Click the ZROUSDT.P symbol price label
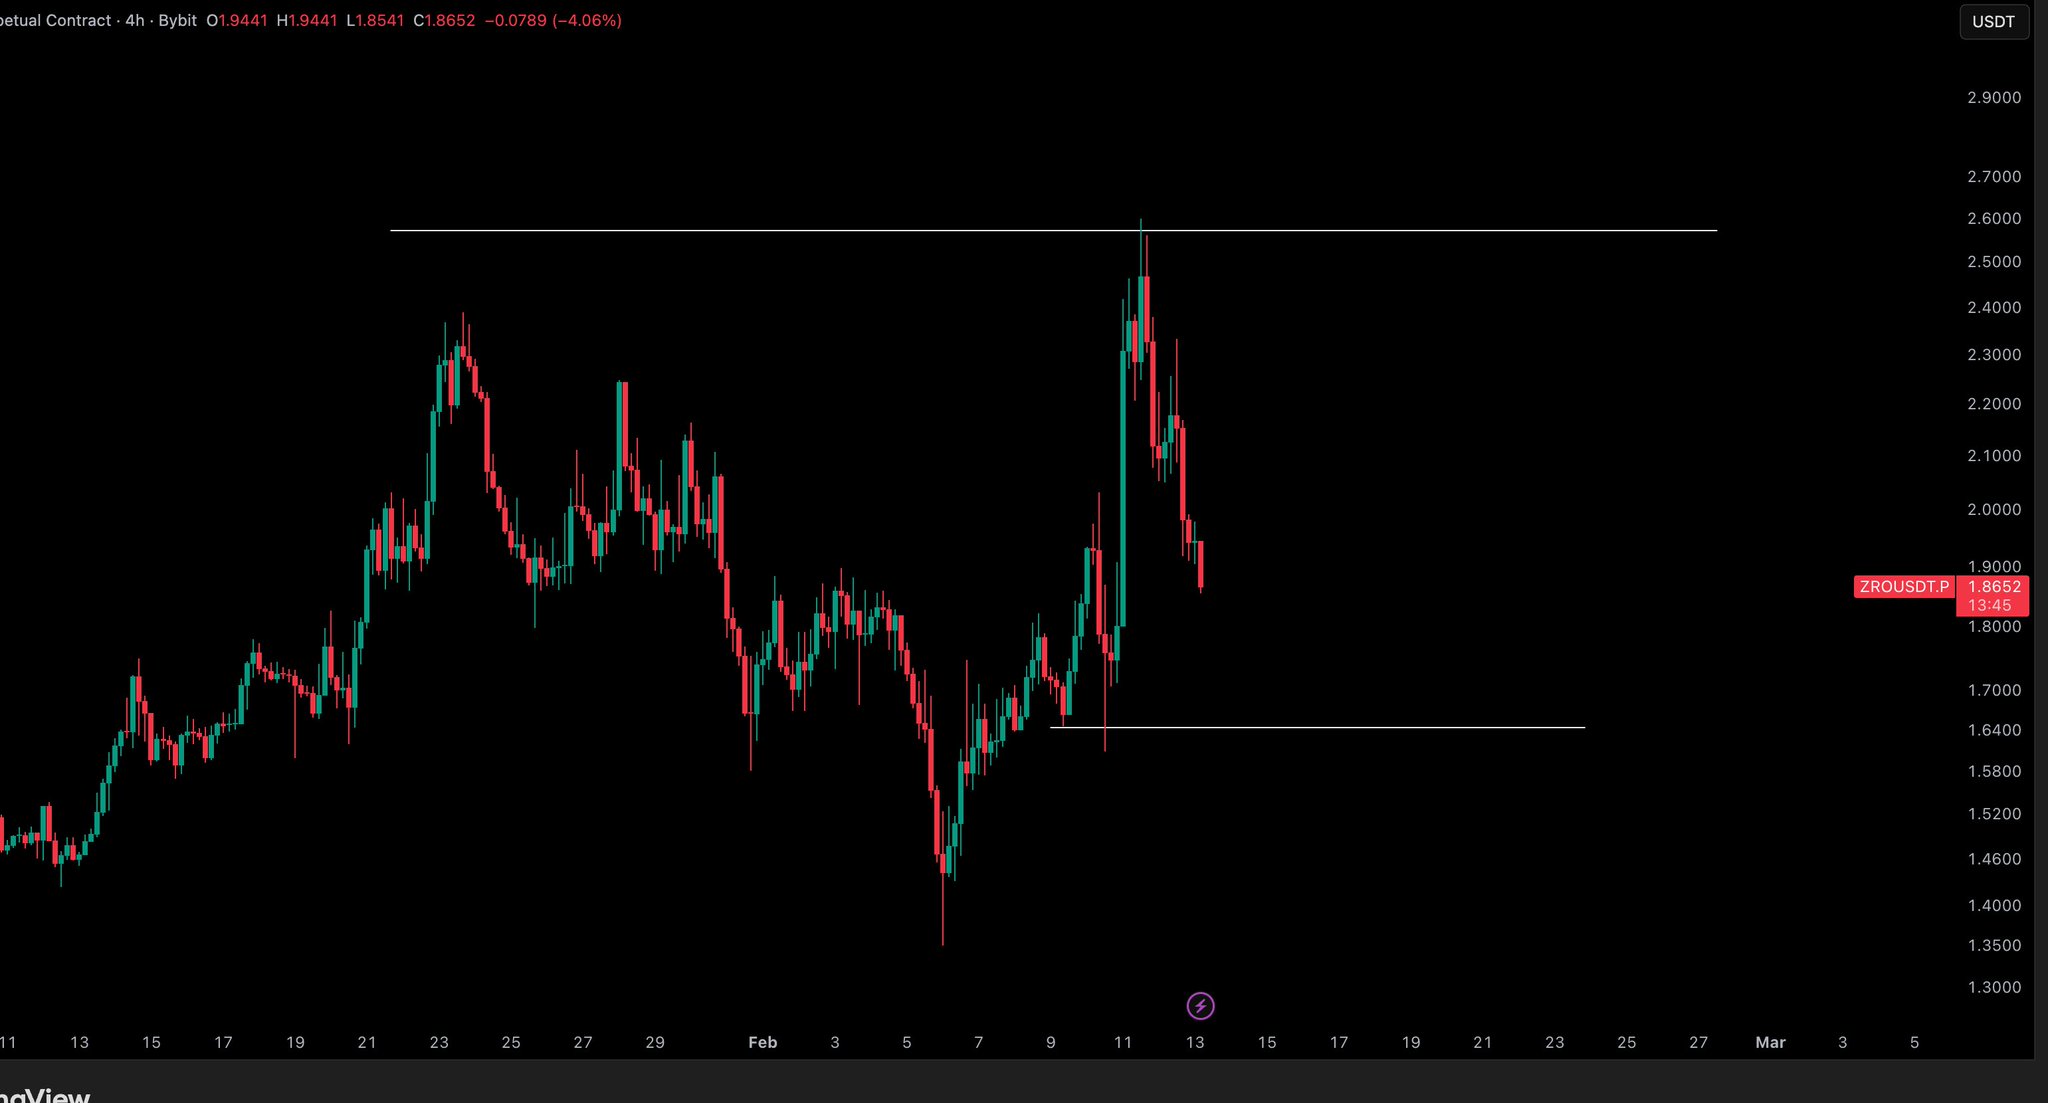The image size is (2048, 1103). point(1904,587)
